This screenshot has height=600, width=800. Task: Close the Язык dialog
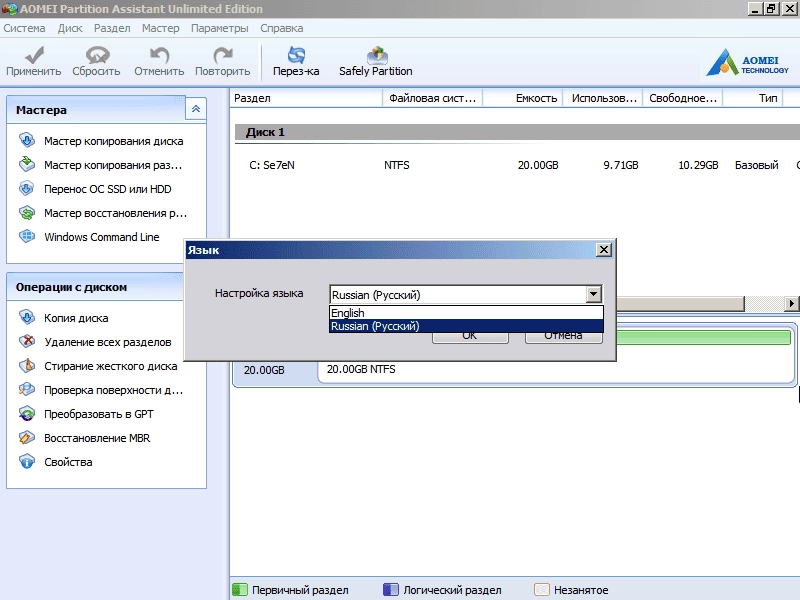coord(604,249)
